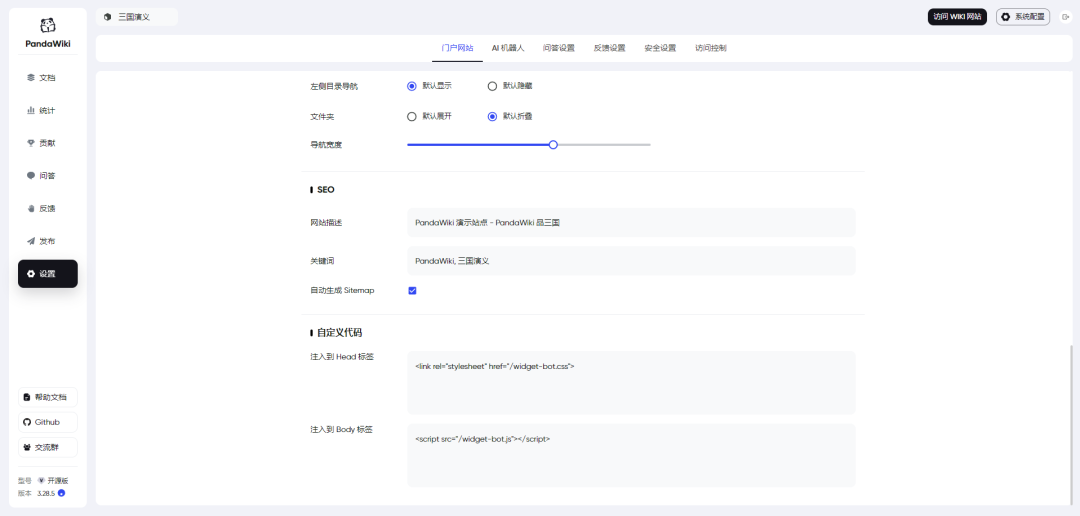Select 默认隐藏 for 左侧目录导航
The image size is (1080, 516).
tap(492, 86)
